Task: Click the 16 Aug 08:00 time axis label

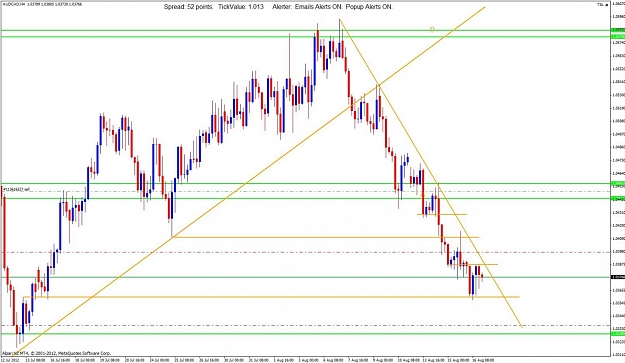Action: pyautogui.click(x=483, y=360)
